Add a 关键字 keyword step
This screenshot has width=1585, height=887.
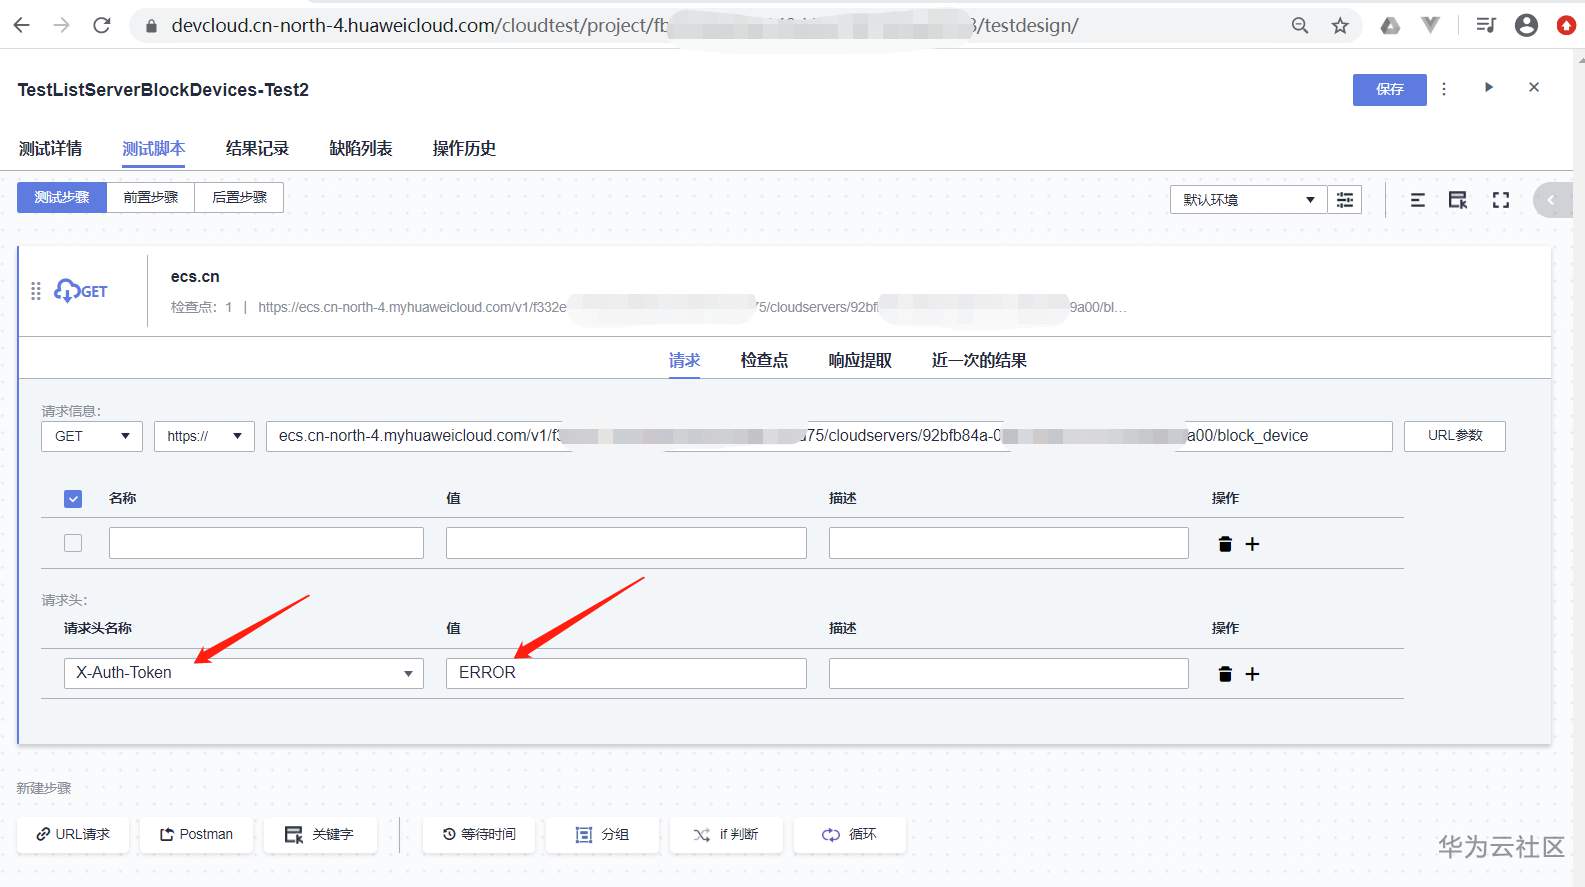point(320,835)
